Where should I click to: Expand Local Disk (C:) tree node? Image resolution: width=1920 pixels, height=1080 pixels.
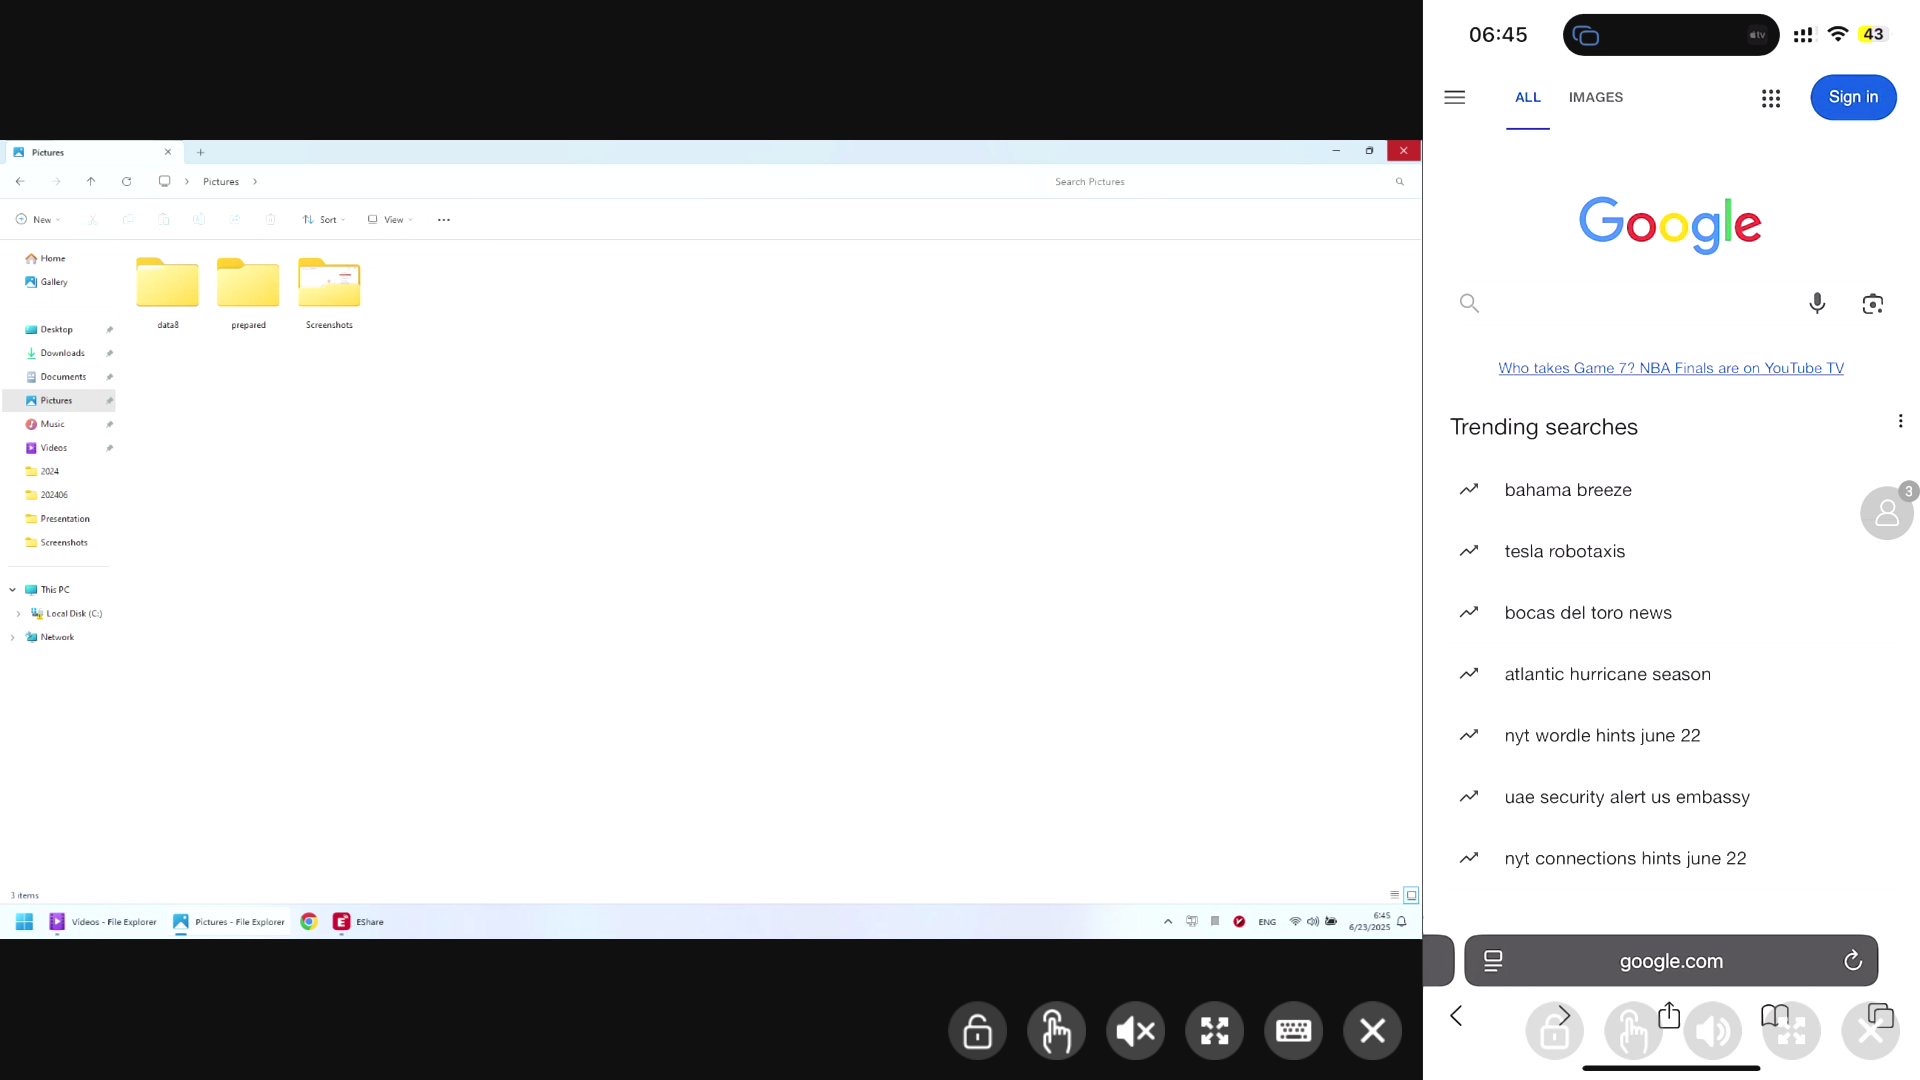[x=18, y=614]
